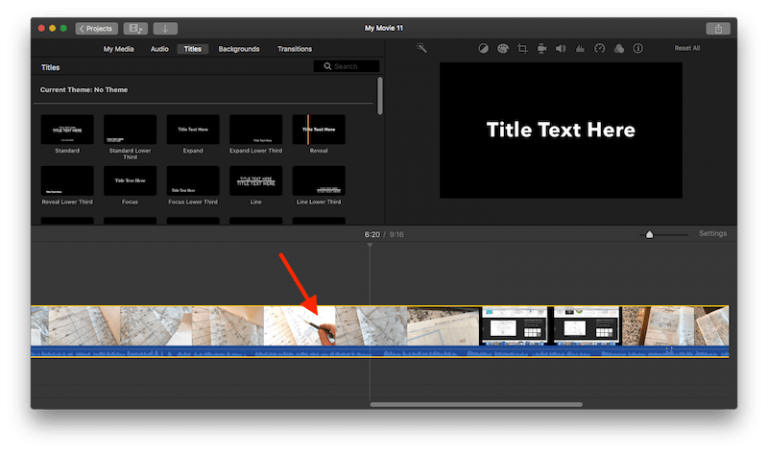Select the Expand title thumbnail
Viewport: 768px width, 453px height.
[x=193, y=129]
